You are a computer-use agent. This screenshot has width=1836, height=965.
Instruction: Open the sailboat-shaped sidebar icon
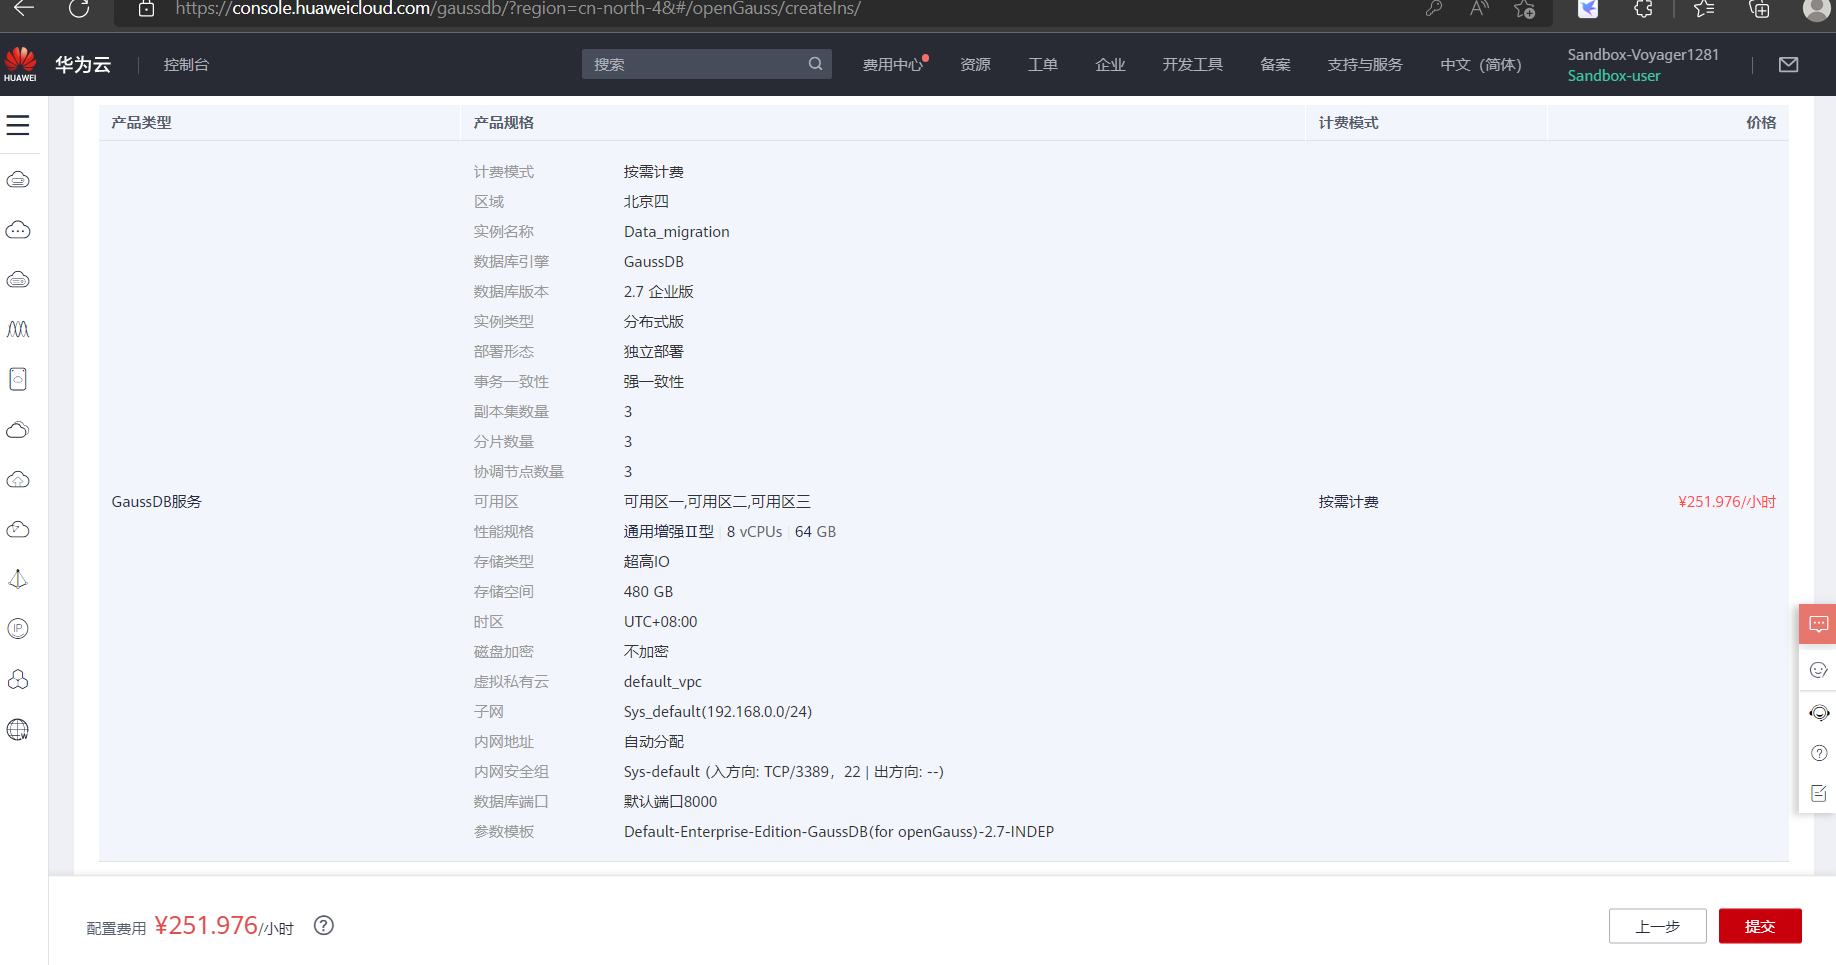[18, 579]
